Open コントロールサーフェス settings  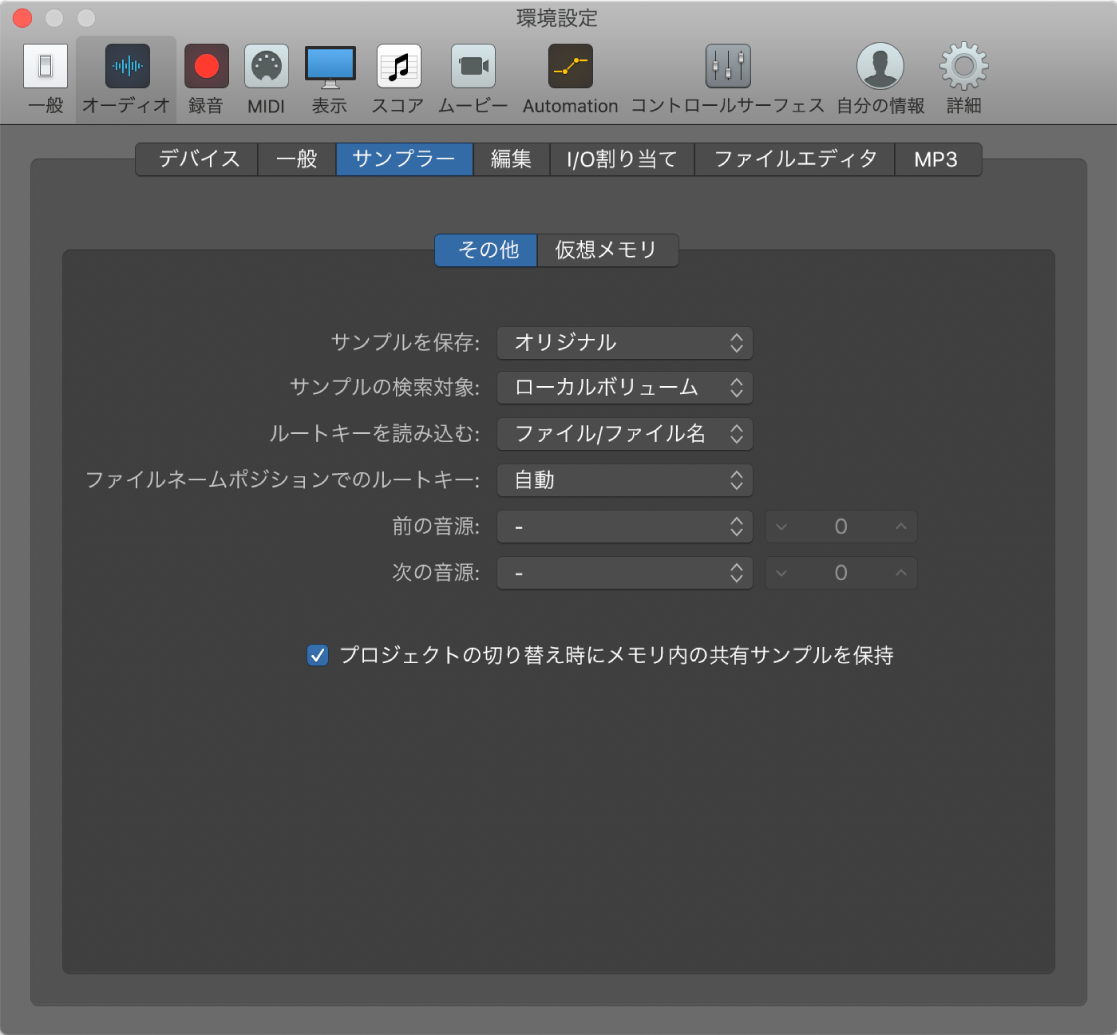point(727,75)
